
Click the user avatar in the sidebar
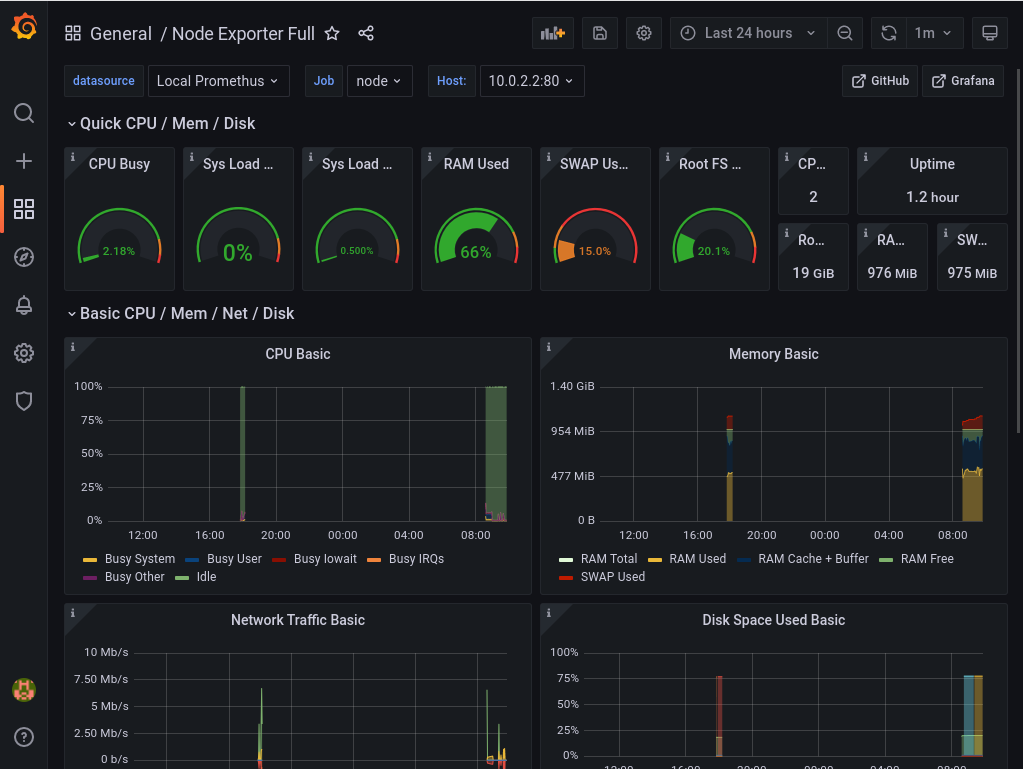pos(24,689)
